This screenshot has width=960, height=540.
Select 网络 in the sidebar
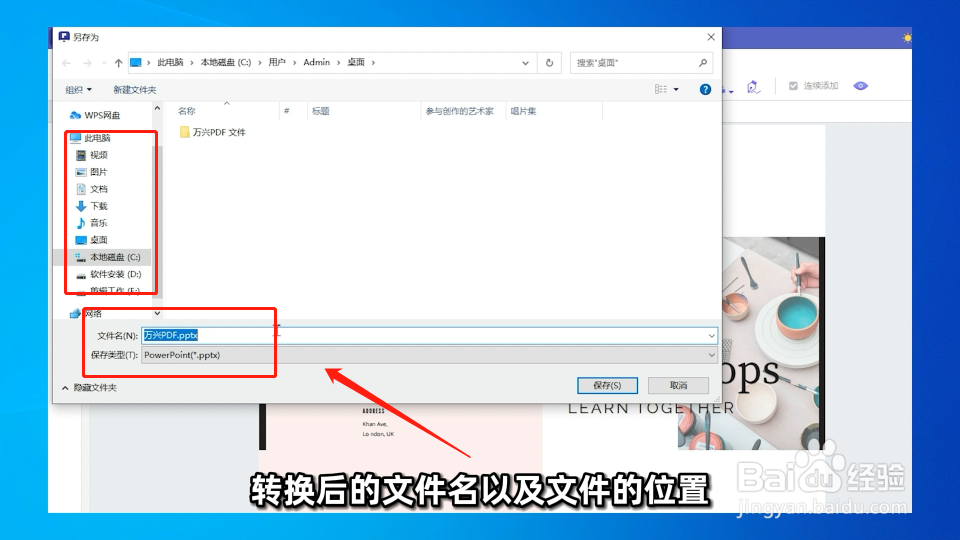click(x=86, y=313)
